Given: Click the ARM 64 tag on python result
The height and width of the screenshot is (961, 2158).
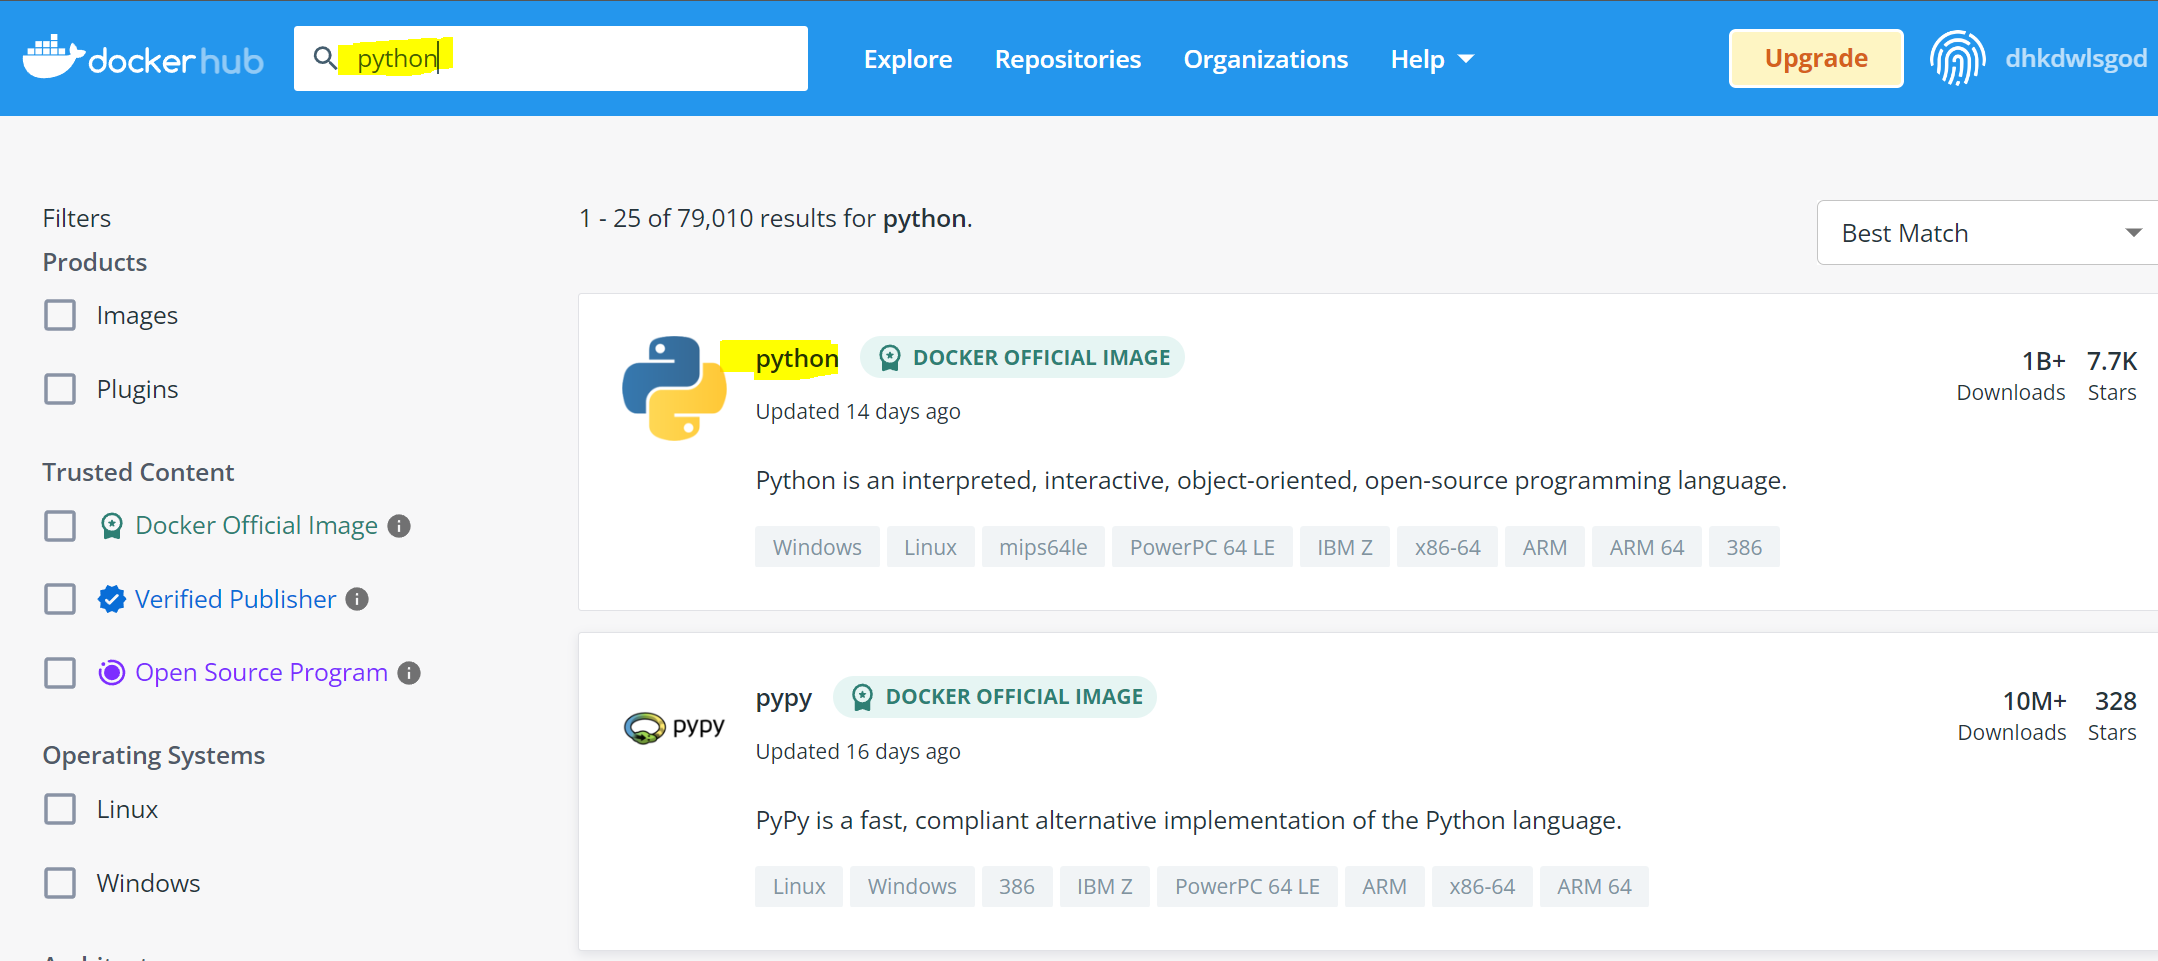Looking at the screenshot, I should [1647, 547].
